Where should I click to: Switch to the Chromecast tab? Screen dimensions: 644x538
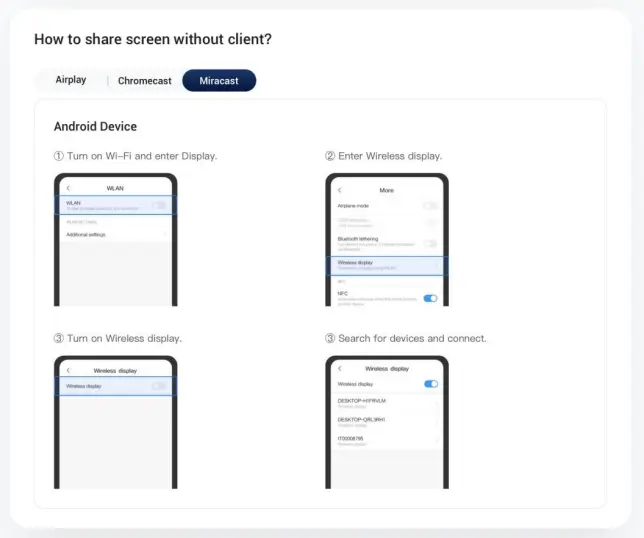(x=145, y=80)
